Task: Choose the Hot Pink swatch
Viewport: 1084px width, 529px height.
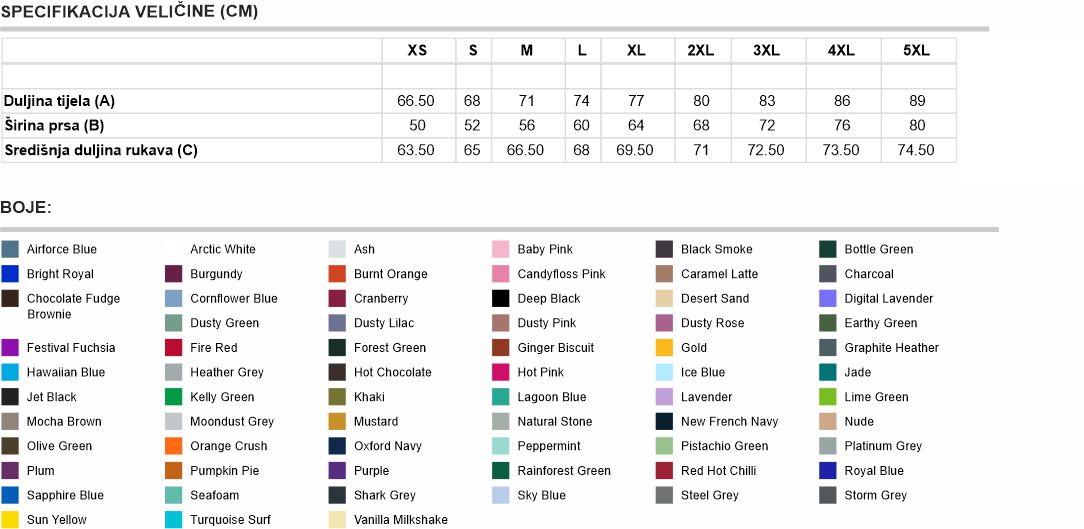Action: [x=501, y=372]
